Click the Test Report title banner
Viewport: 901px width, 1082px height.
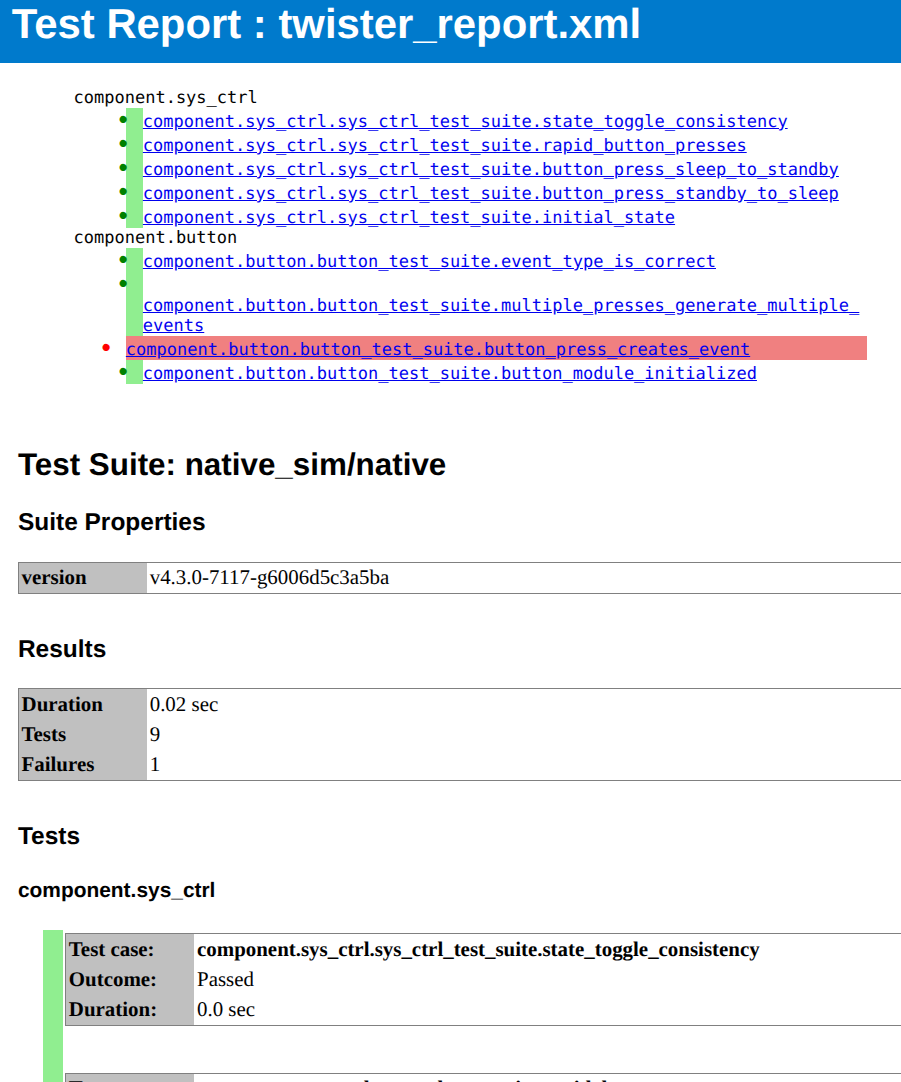pos(326,26)
